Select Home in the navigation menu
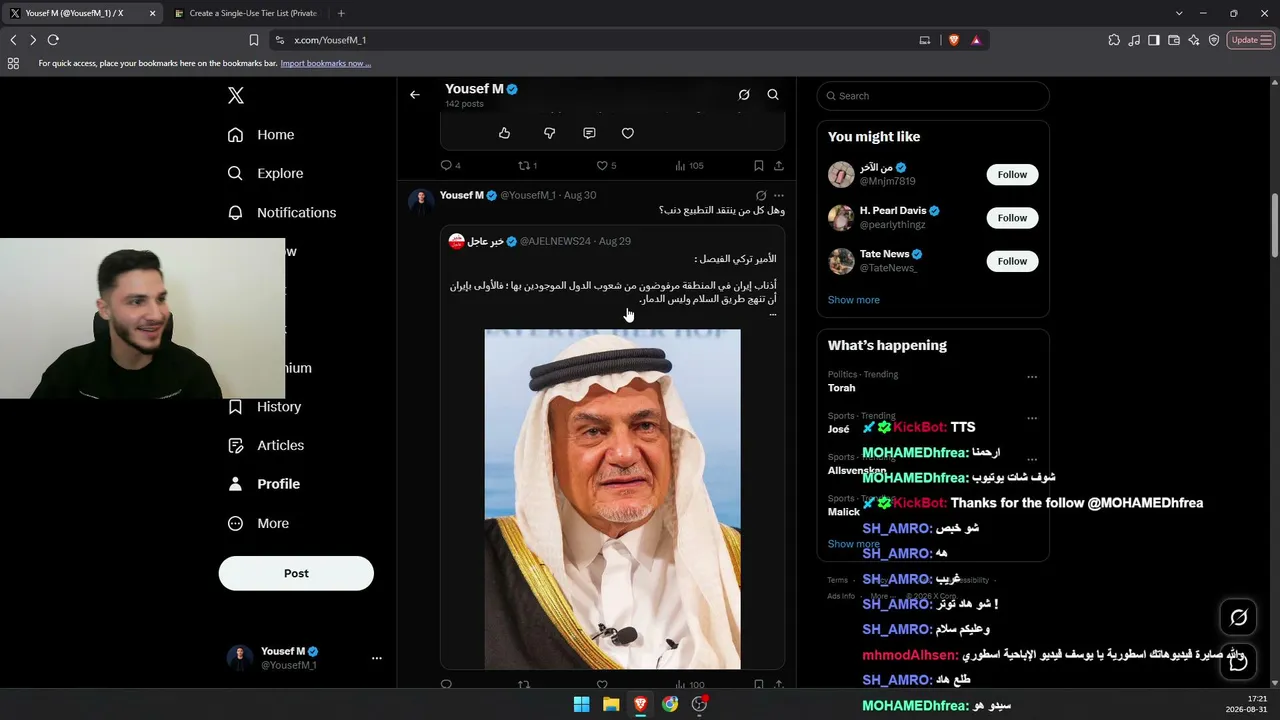 click(275, 135)
